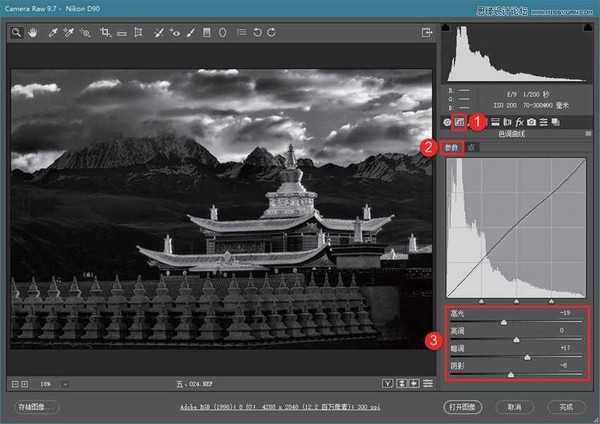
Task: Select the Adjustment Brush tool
Action: click(190, 33)
